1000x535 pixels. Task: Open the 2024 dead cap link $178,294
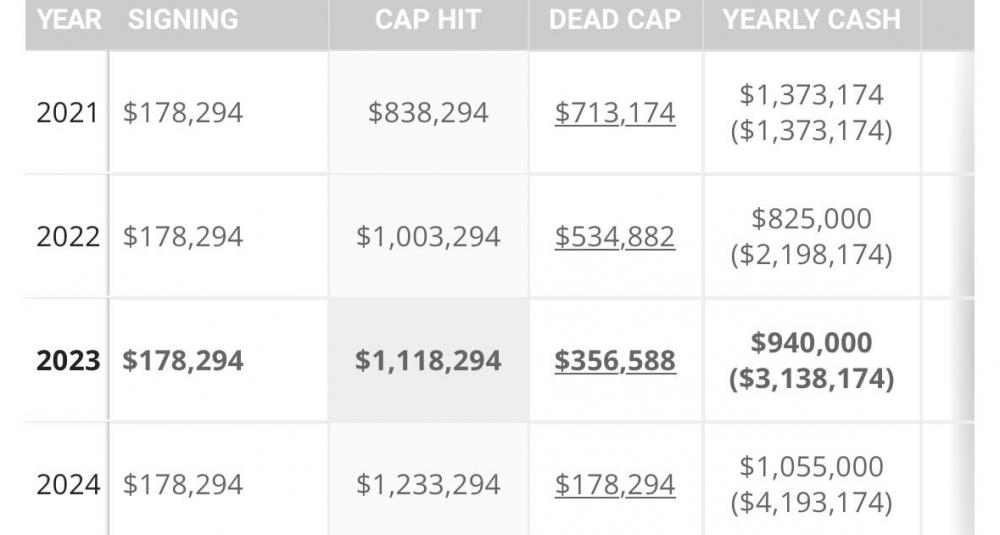[x=615, y=485]
